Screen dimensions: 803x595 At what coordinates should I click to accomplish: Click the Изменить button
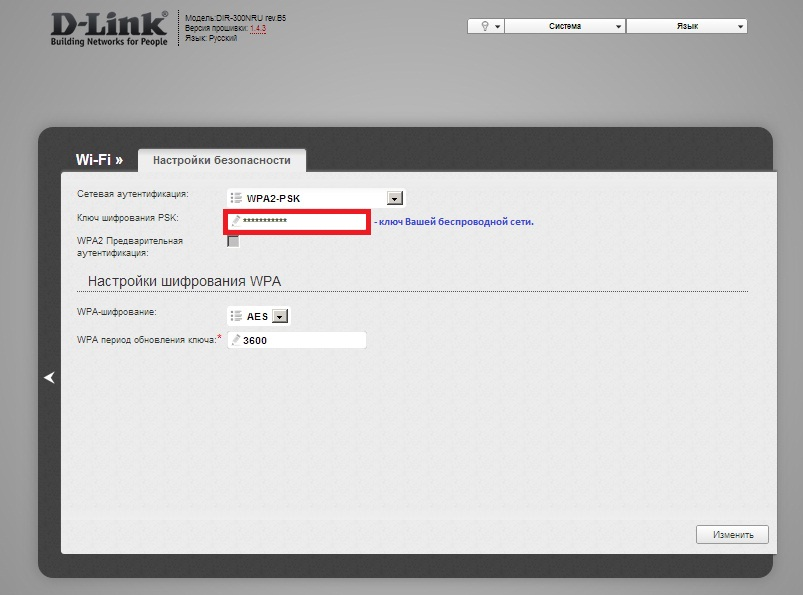coord(732,535)
